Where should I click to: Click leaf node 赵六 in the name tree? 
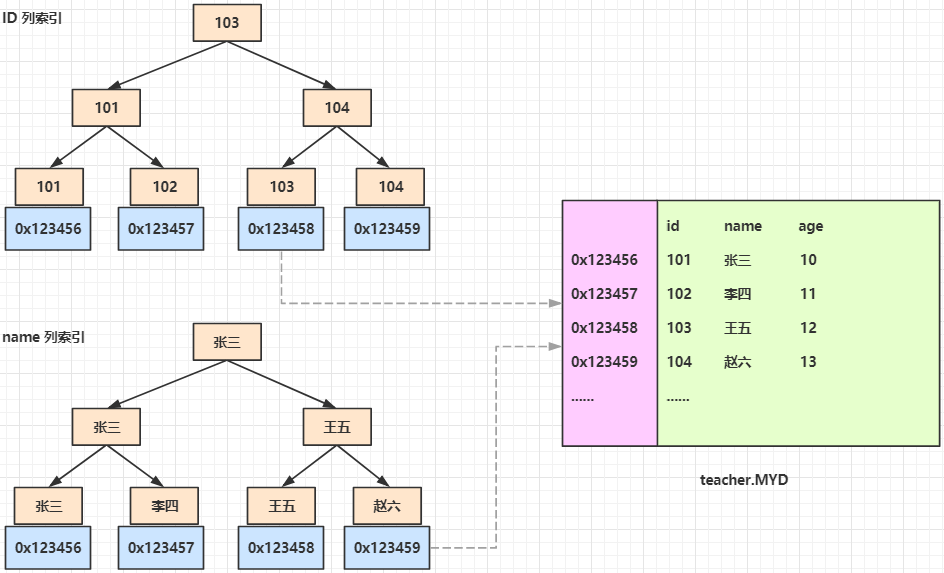(387, 506)
